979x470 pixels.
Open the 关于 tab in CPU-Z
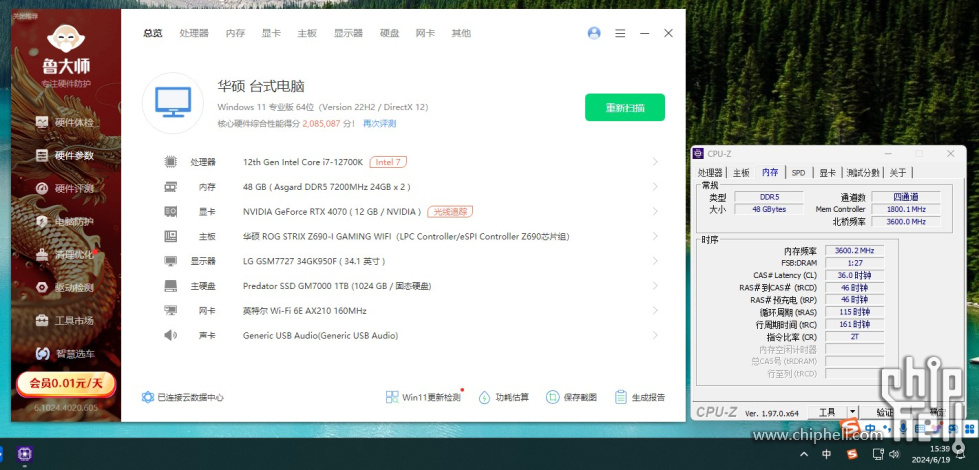[898, 173]
